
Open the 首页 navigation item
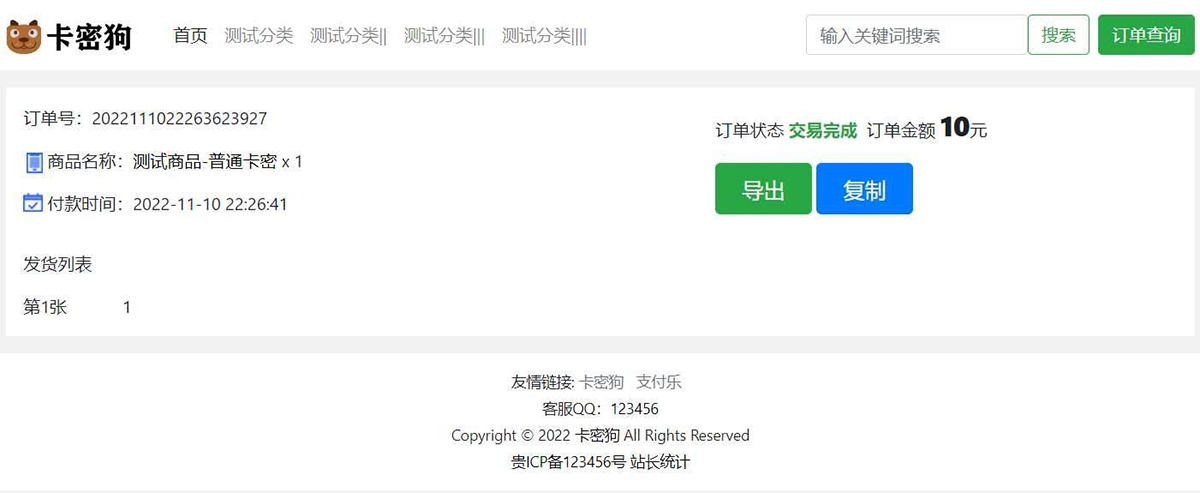point(190,36)
